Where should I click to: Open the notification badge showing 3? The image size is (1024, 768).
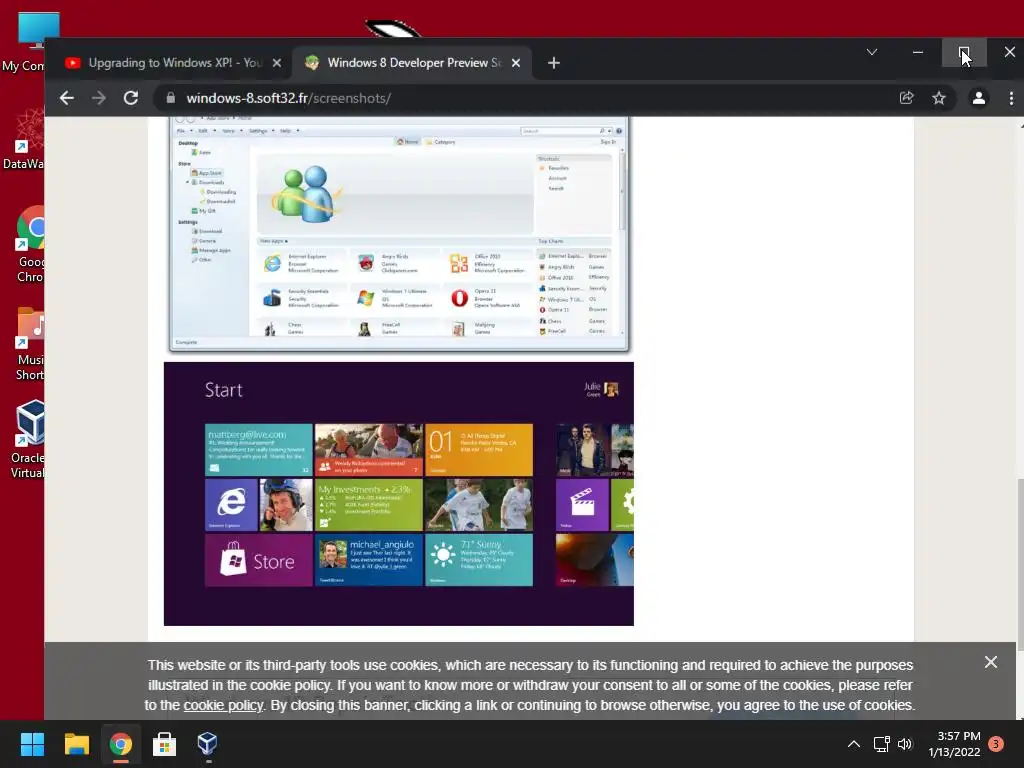pos(996,744)
